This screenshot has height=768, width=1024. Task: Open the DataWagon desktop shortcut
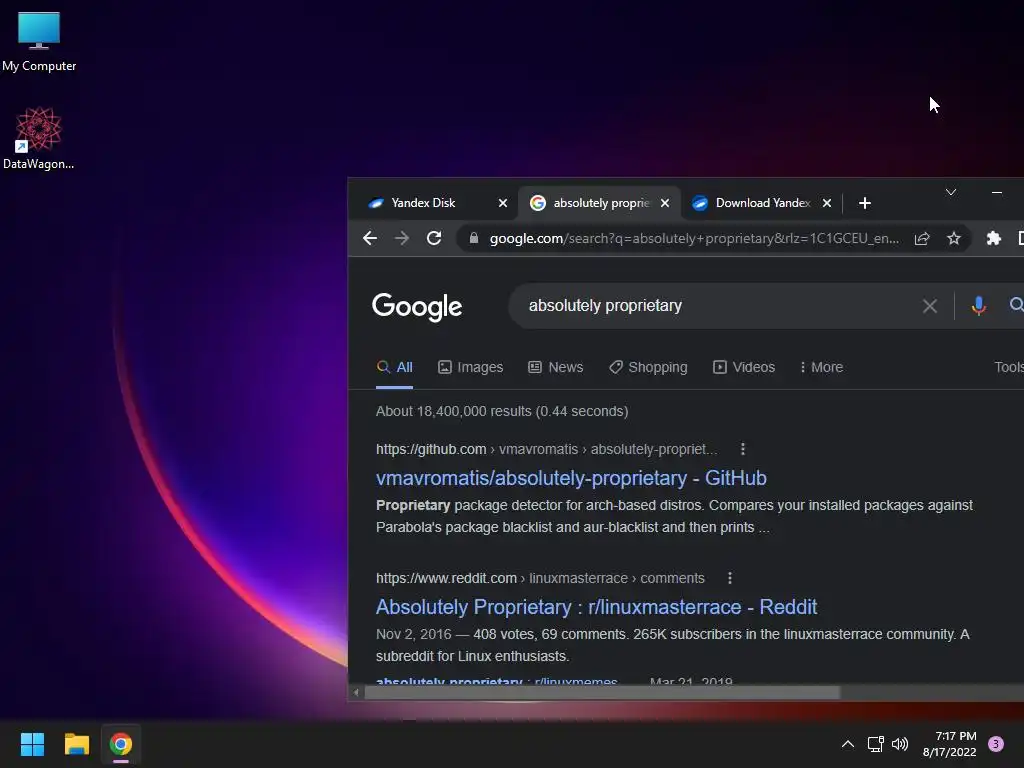click(39, 138)
